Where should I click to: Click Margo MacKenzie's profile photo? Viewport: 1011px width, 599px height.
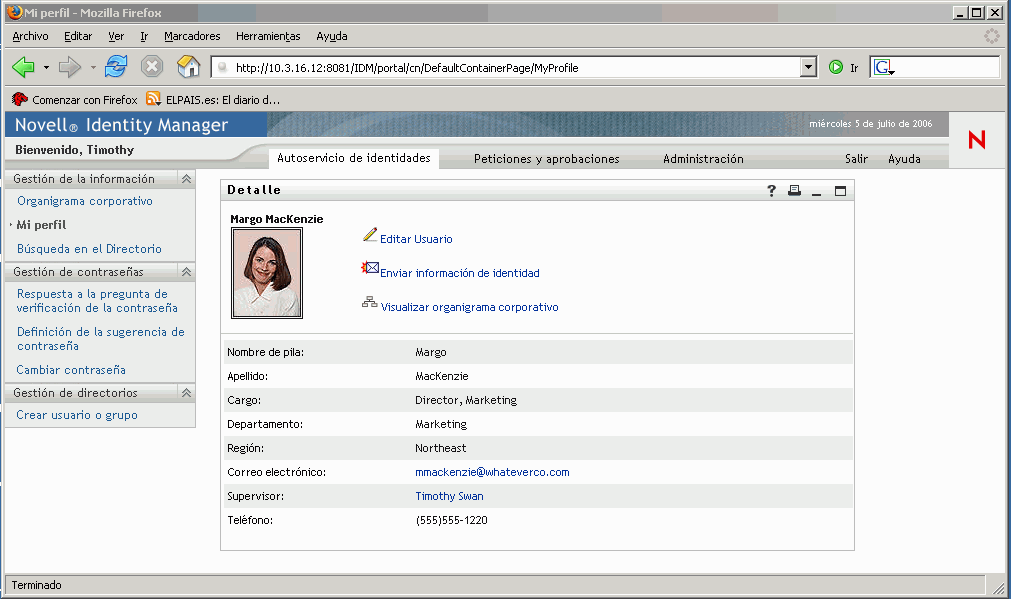(x=267, y=273)
